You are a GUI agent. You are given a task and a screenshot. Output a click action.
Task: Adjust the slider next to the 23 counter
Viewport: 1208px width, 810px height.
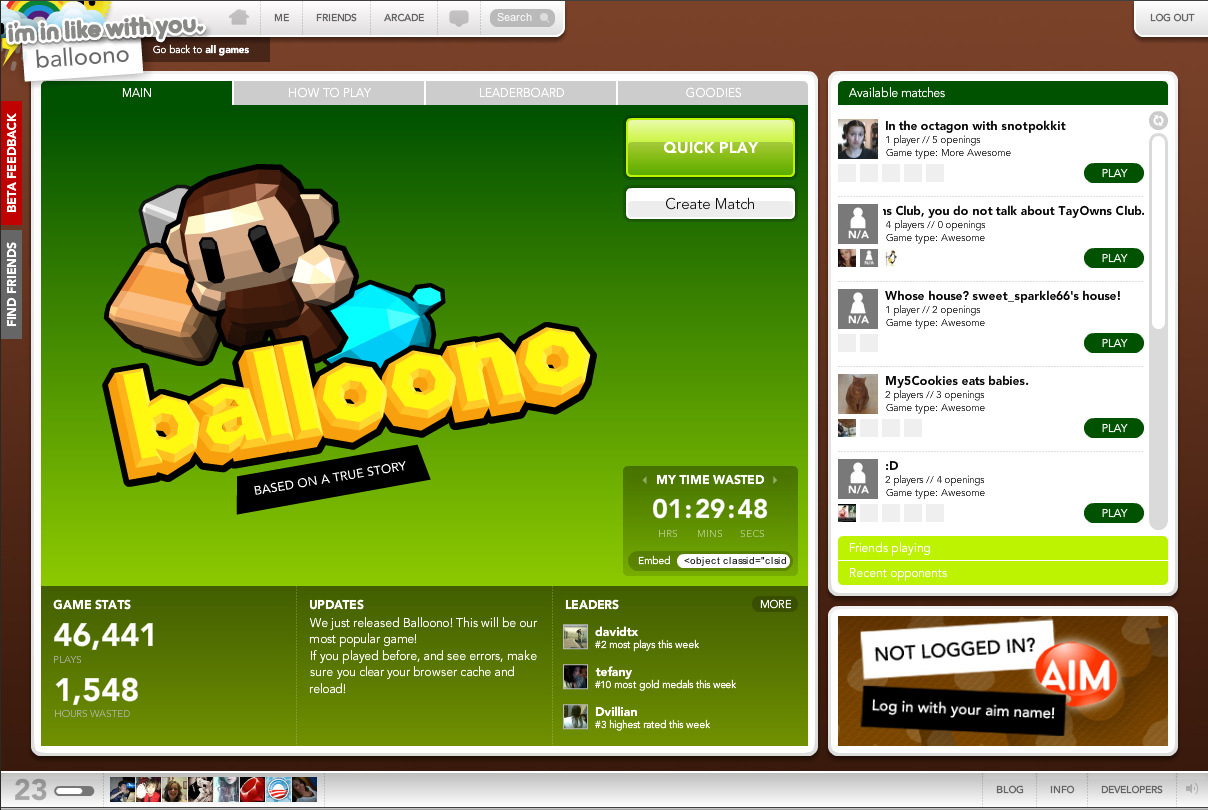click(x=75, y=791)
